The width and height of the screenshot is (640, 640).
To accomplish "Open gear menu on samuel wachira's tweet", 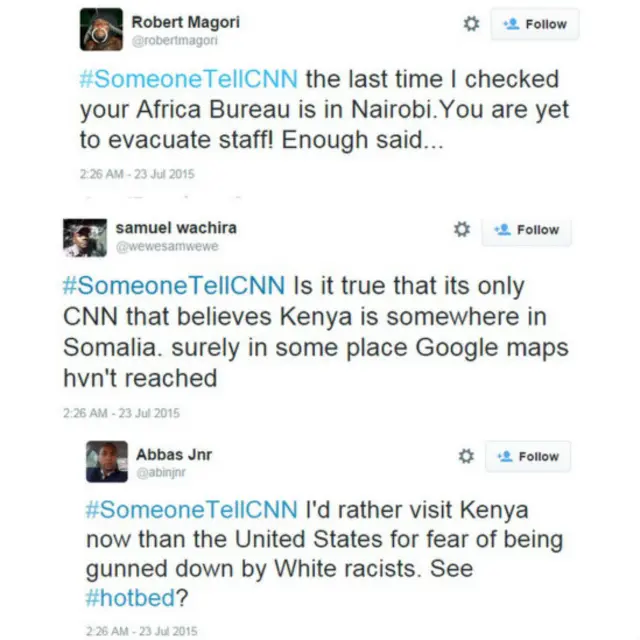I will point(461,229).
